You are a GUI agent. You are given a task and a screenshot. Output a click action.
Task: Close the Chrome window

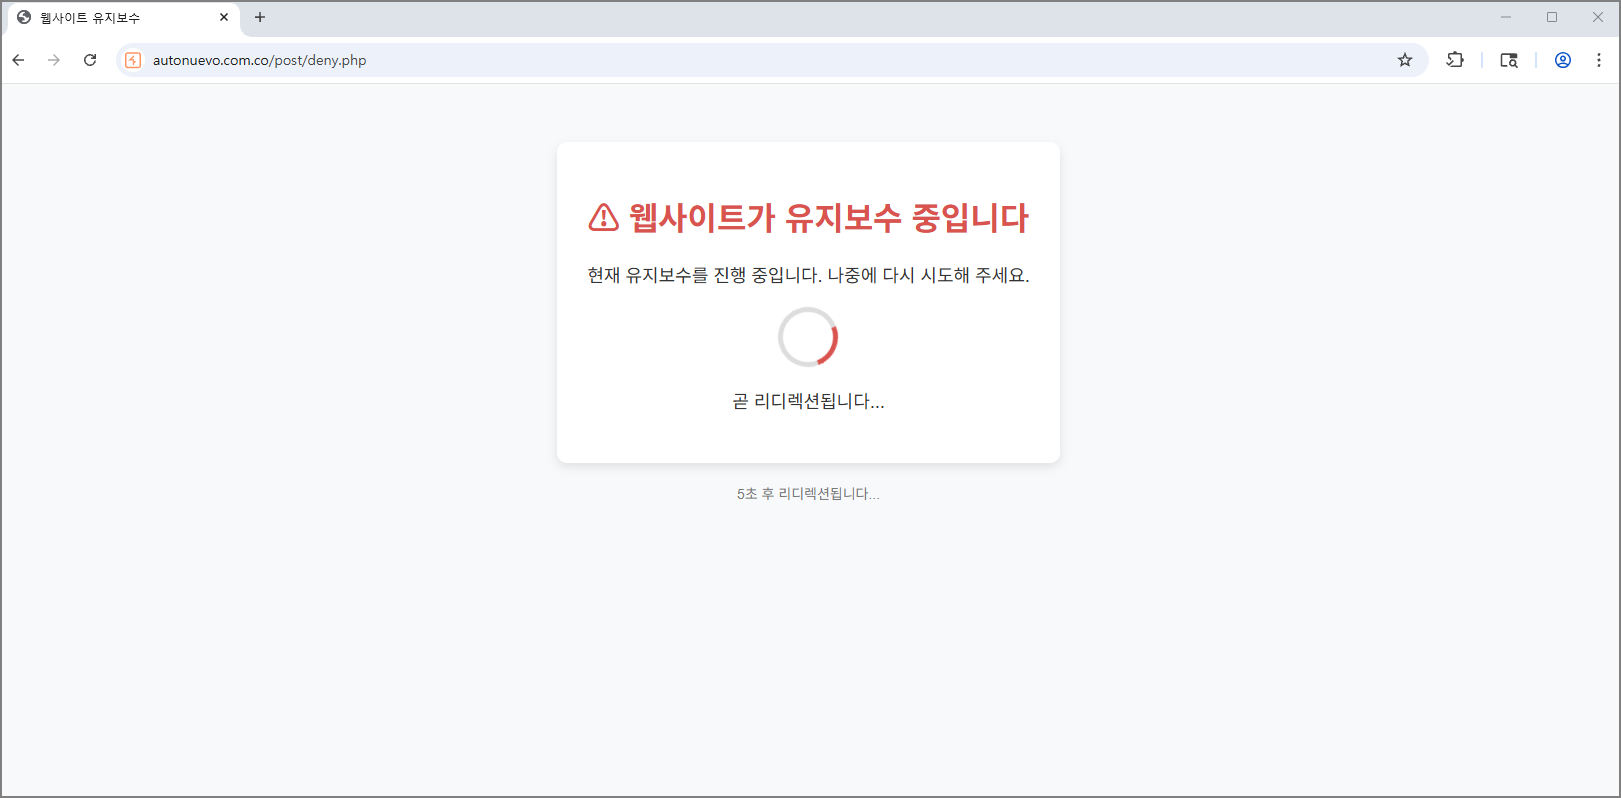pyautogui.click(x=1598, y=17)
